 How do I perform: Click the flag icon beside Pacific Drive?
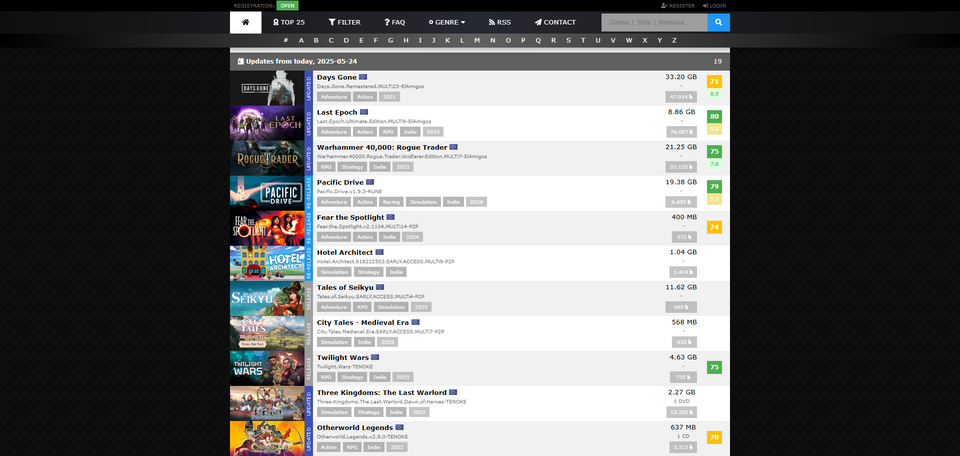click(370, 182)
